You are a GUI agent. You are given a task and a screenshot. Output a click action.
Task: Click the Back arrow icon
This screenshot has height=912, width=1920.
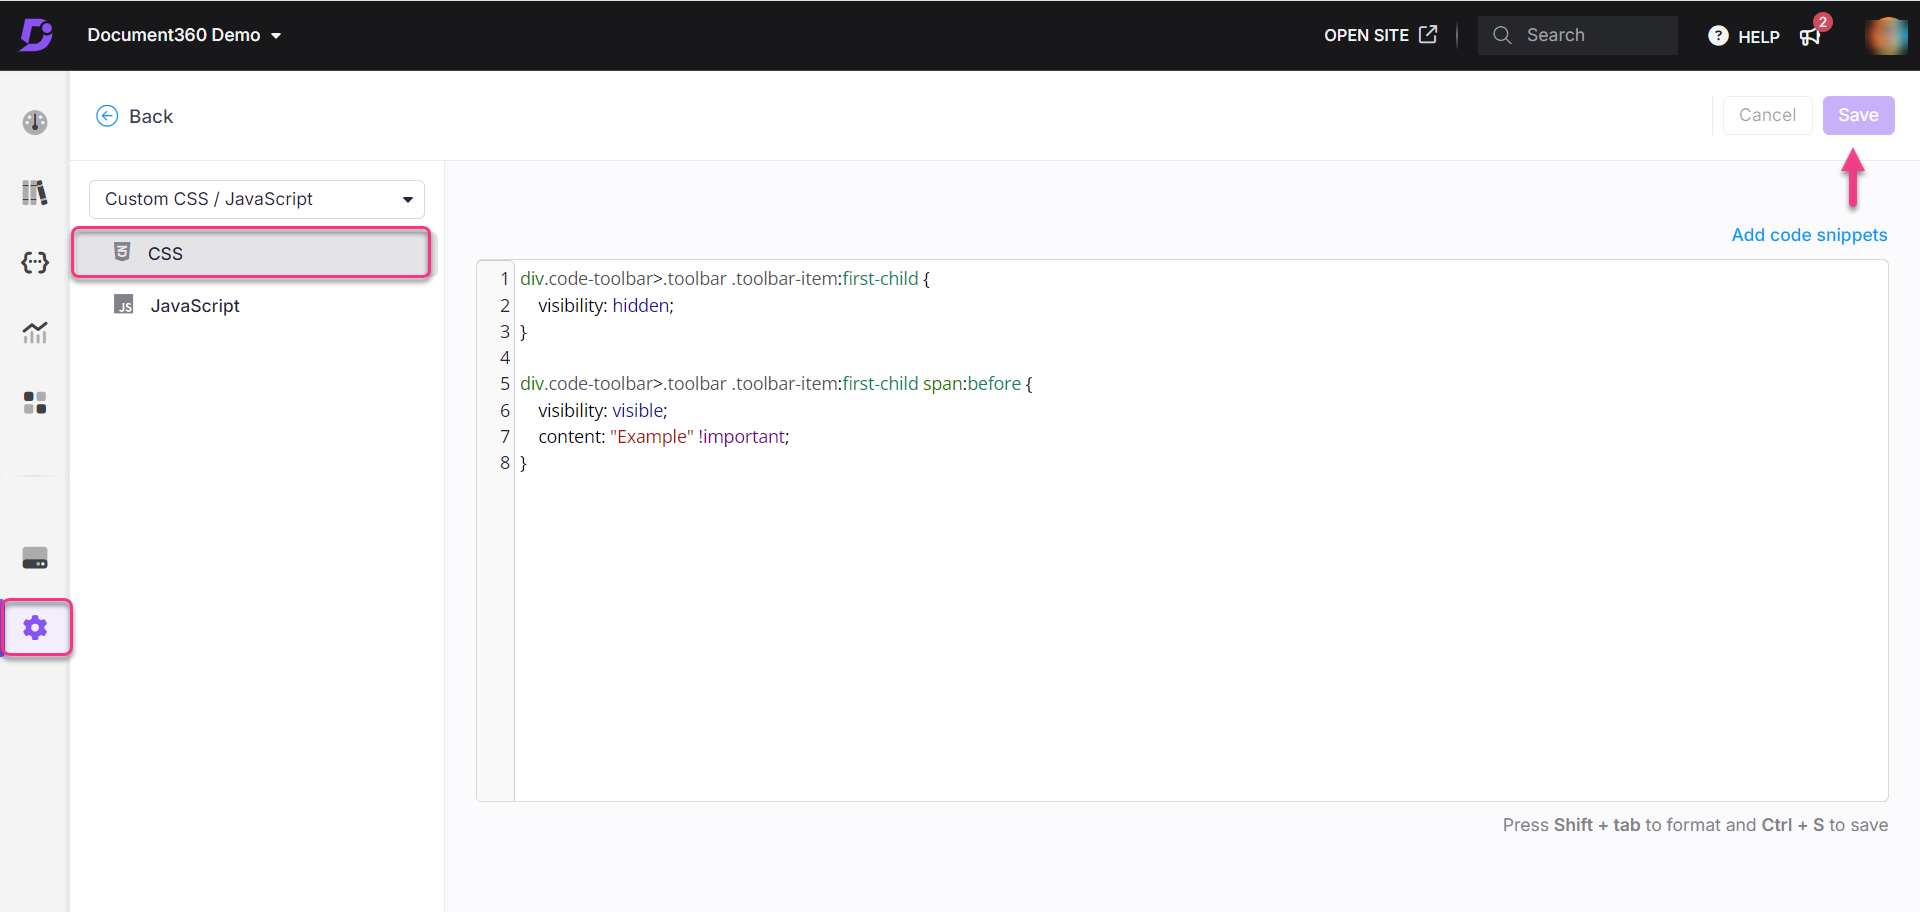[x=107, y=116]
